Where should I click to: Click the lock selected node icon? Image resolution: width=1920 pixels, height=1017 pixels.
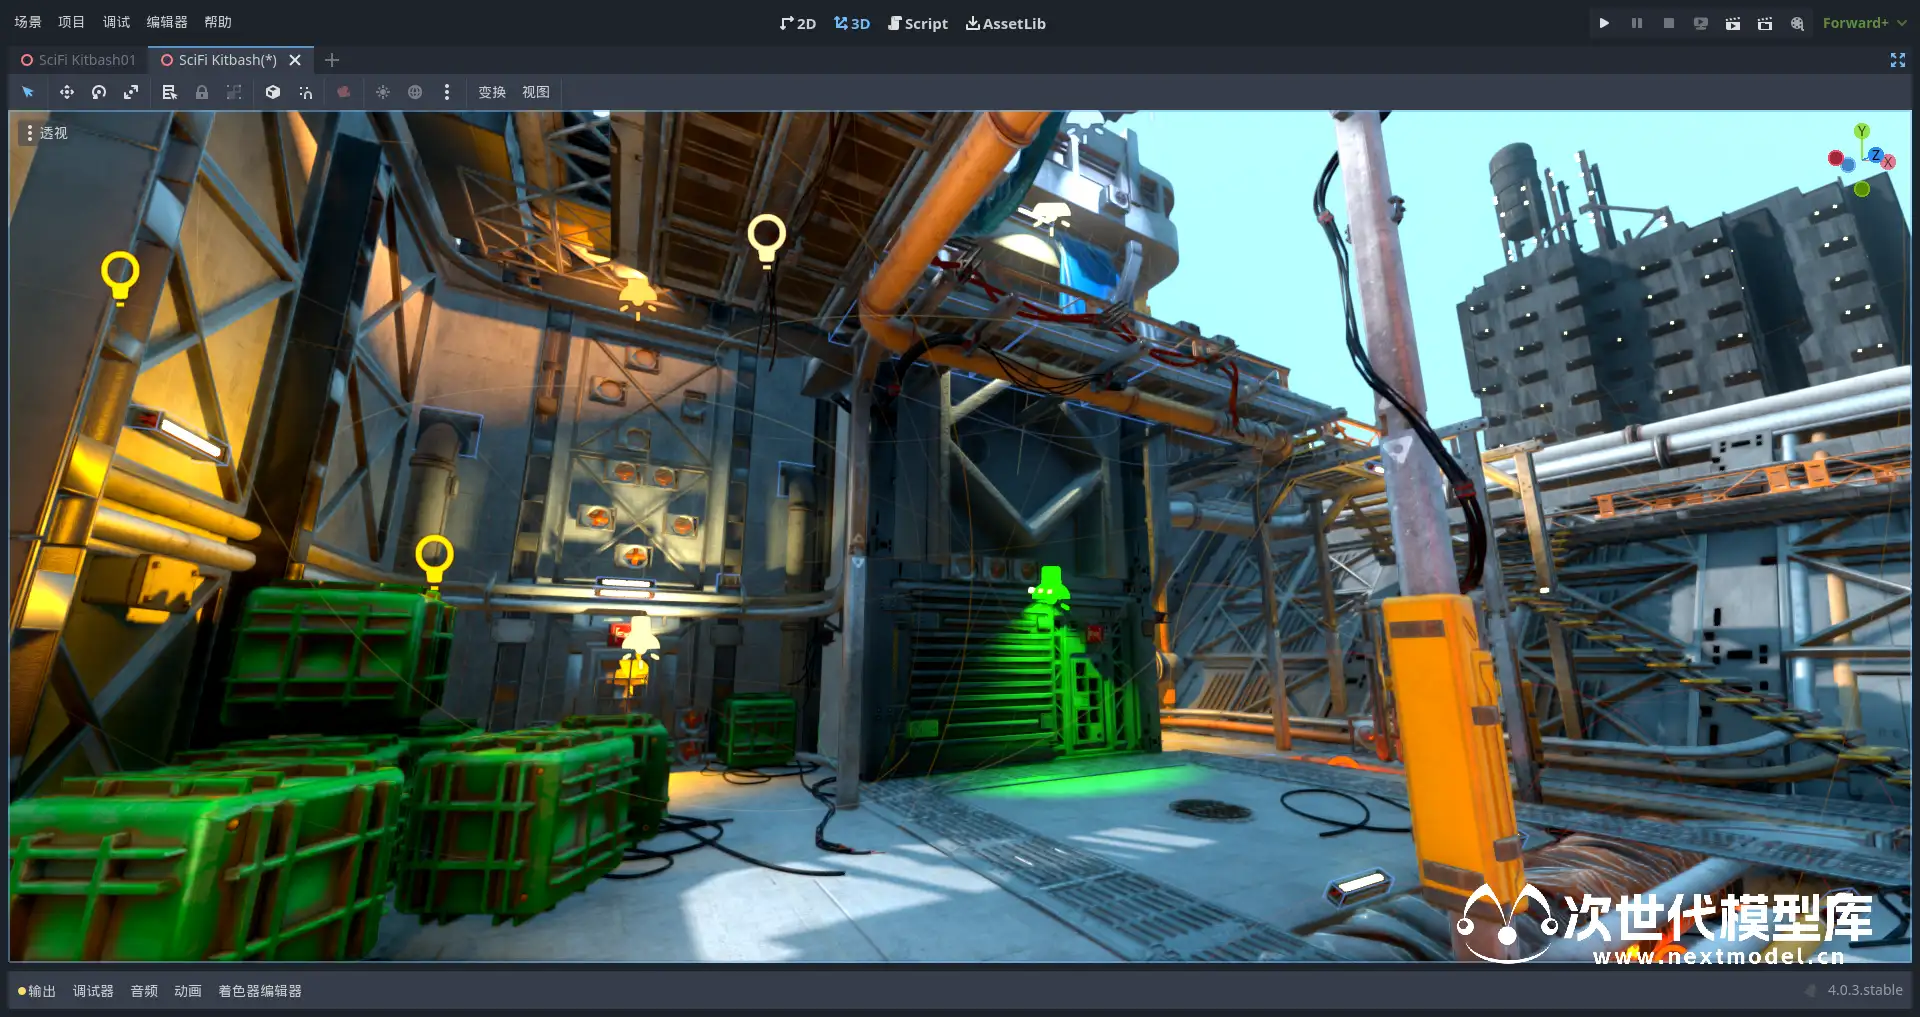tap(202, 92)
